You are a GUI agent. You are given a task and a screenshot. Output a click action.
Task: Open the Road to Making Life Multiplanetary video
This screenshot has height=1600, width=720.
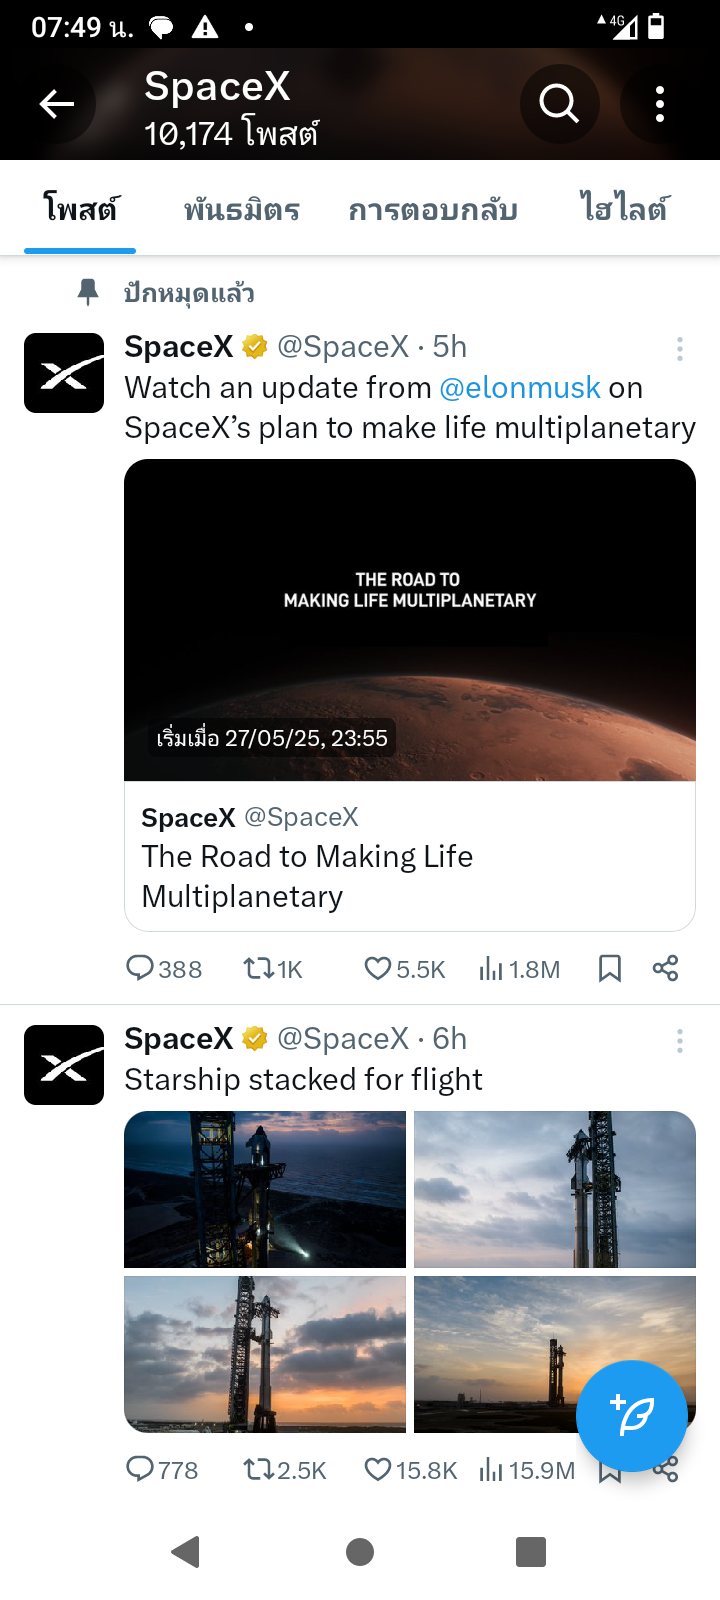(410, 620)
